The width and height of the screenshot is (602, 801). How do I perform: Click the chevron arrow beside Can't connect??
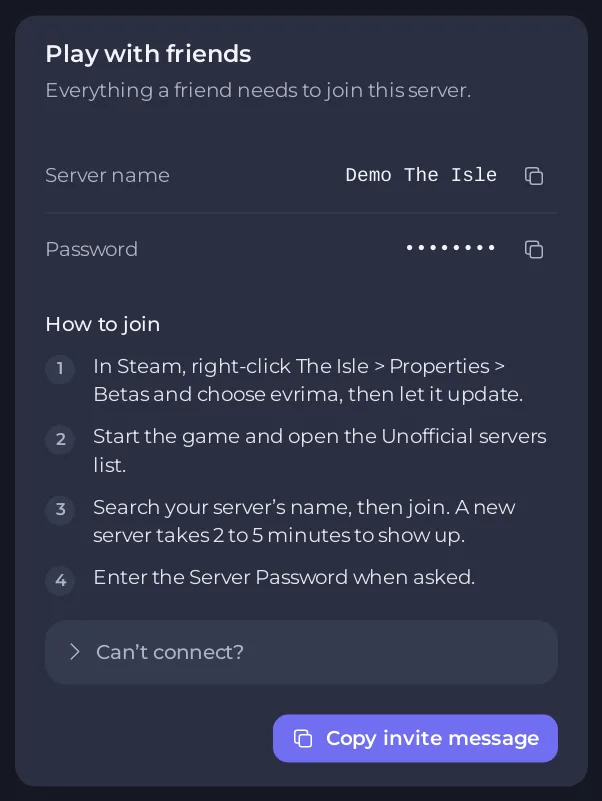(75, 652)
